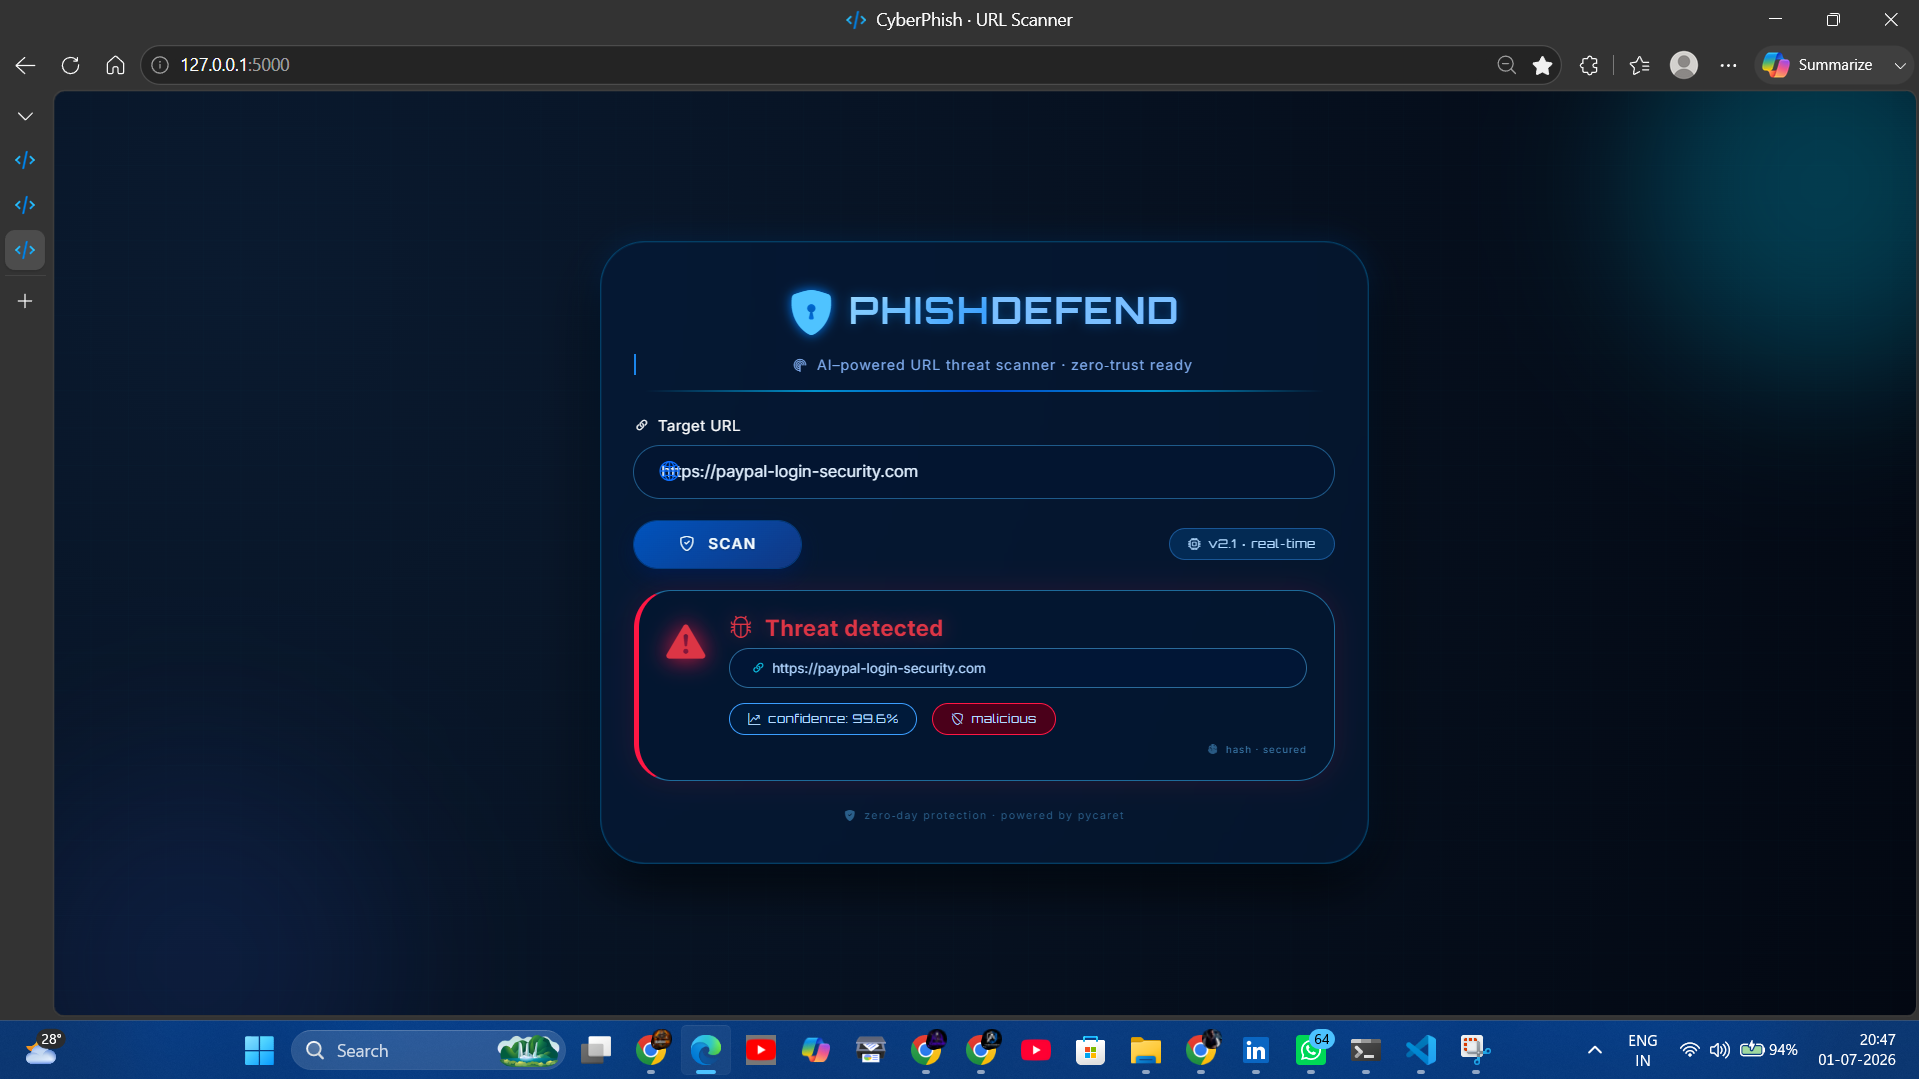Open WhatsApp from the taskbar
The height and width of the screenshot is (1079, 1919).
(1311, 1050)
